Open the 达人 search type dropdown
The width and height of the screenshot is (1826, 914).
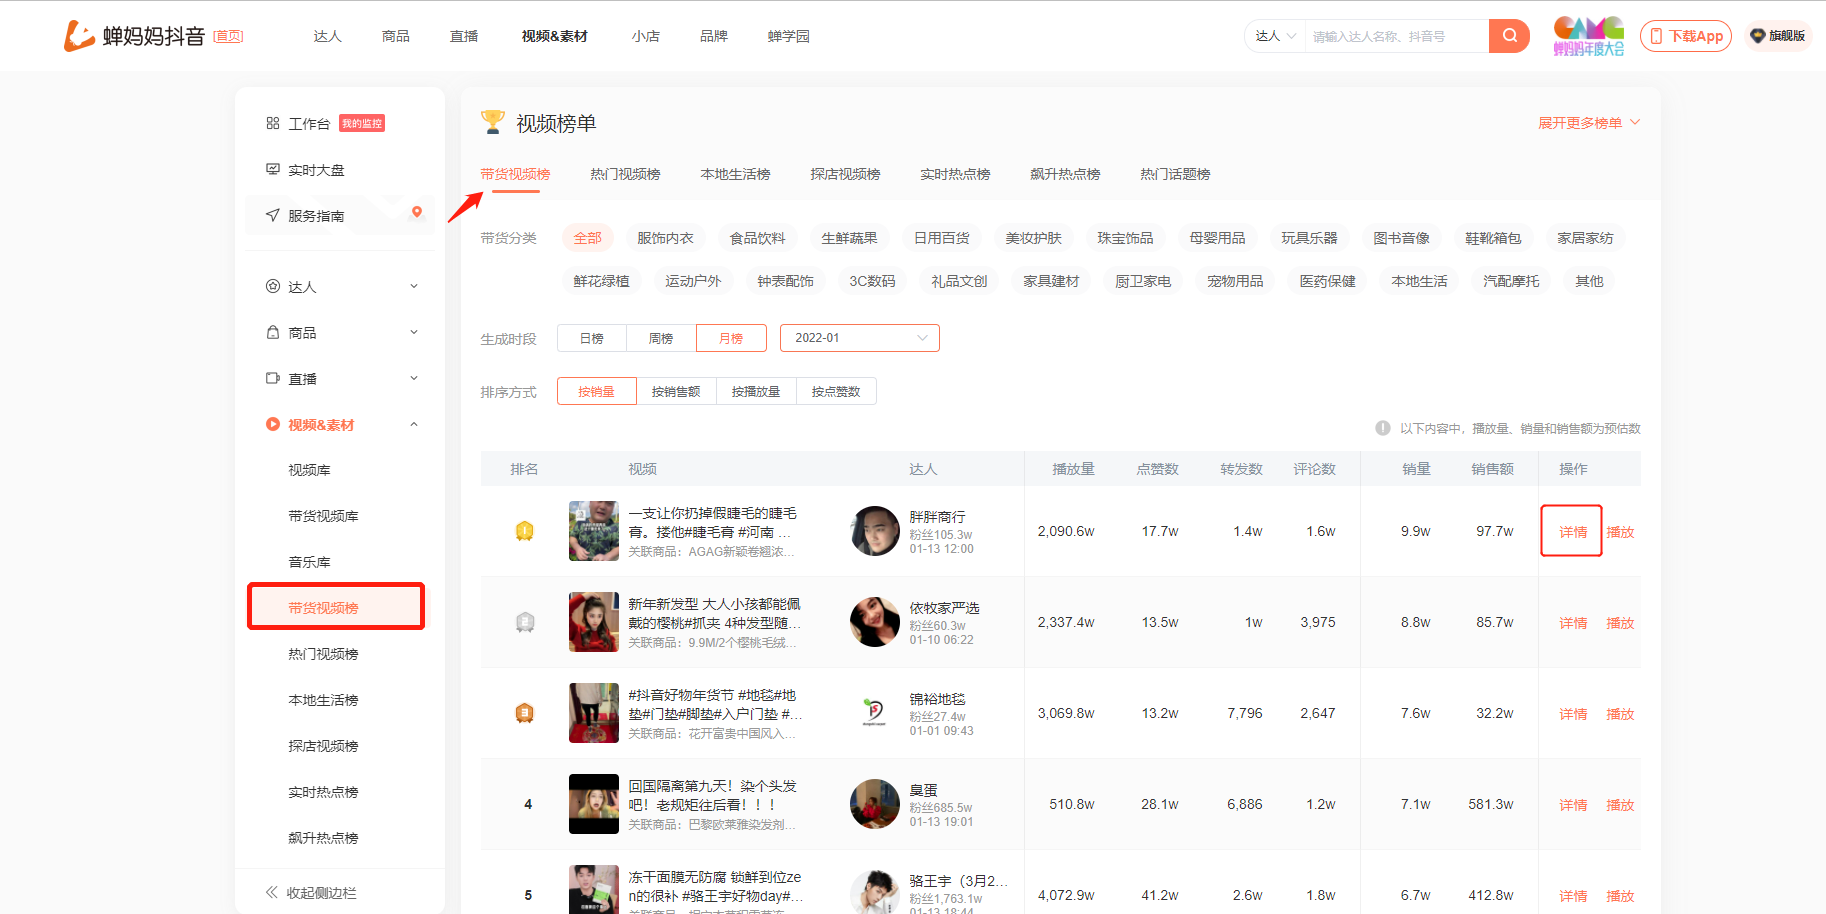click(1275, 36)
